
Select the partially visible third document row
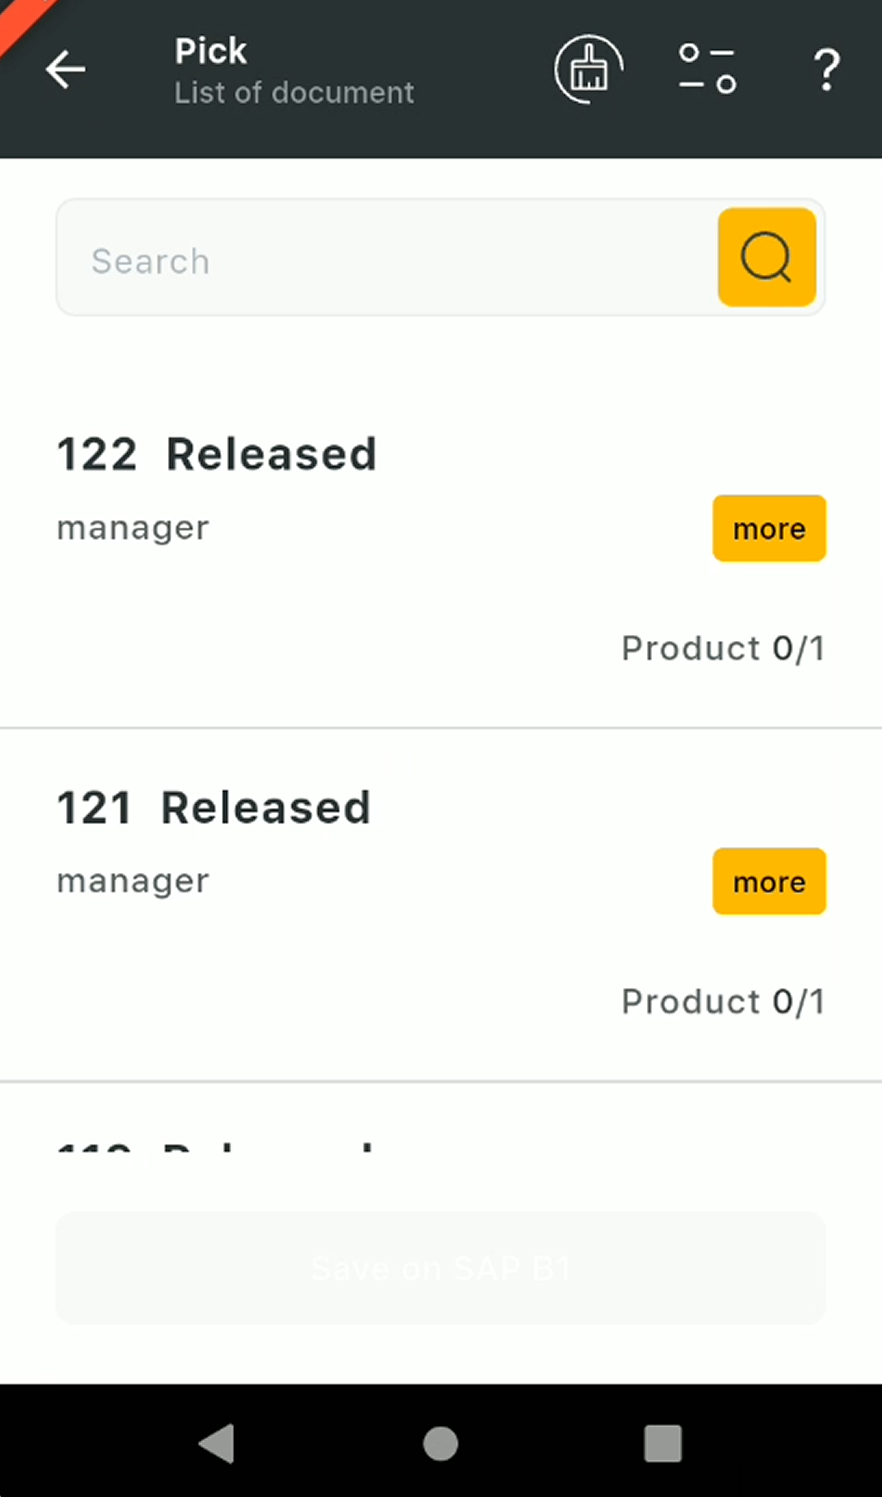point(214,1145)
